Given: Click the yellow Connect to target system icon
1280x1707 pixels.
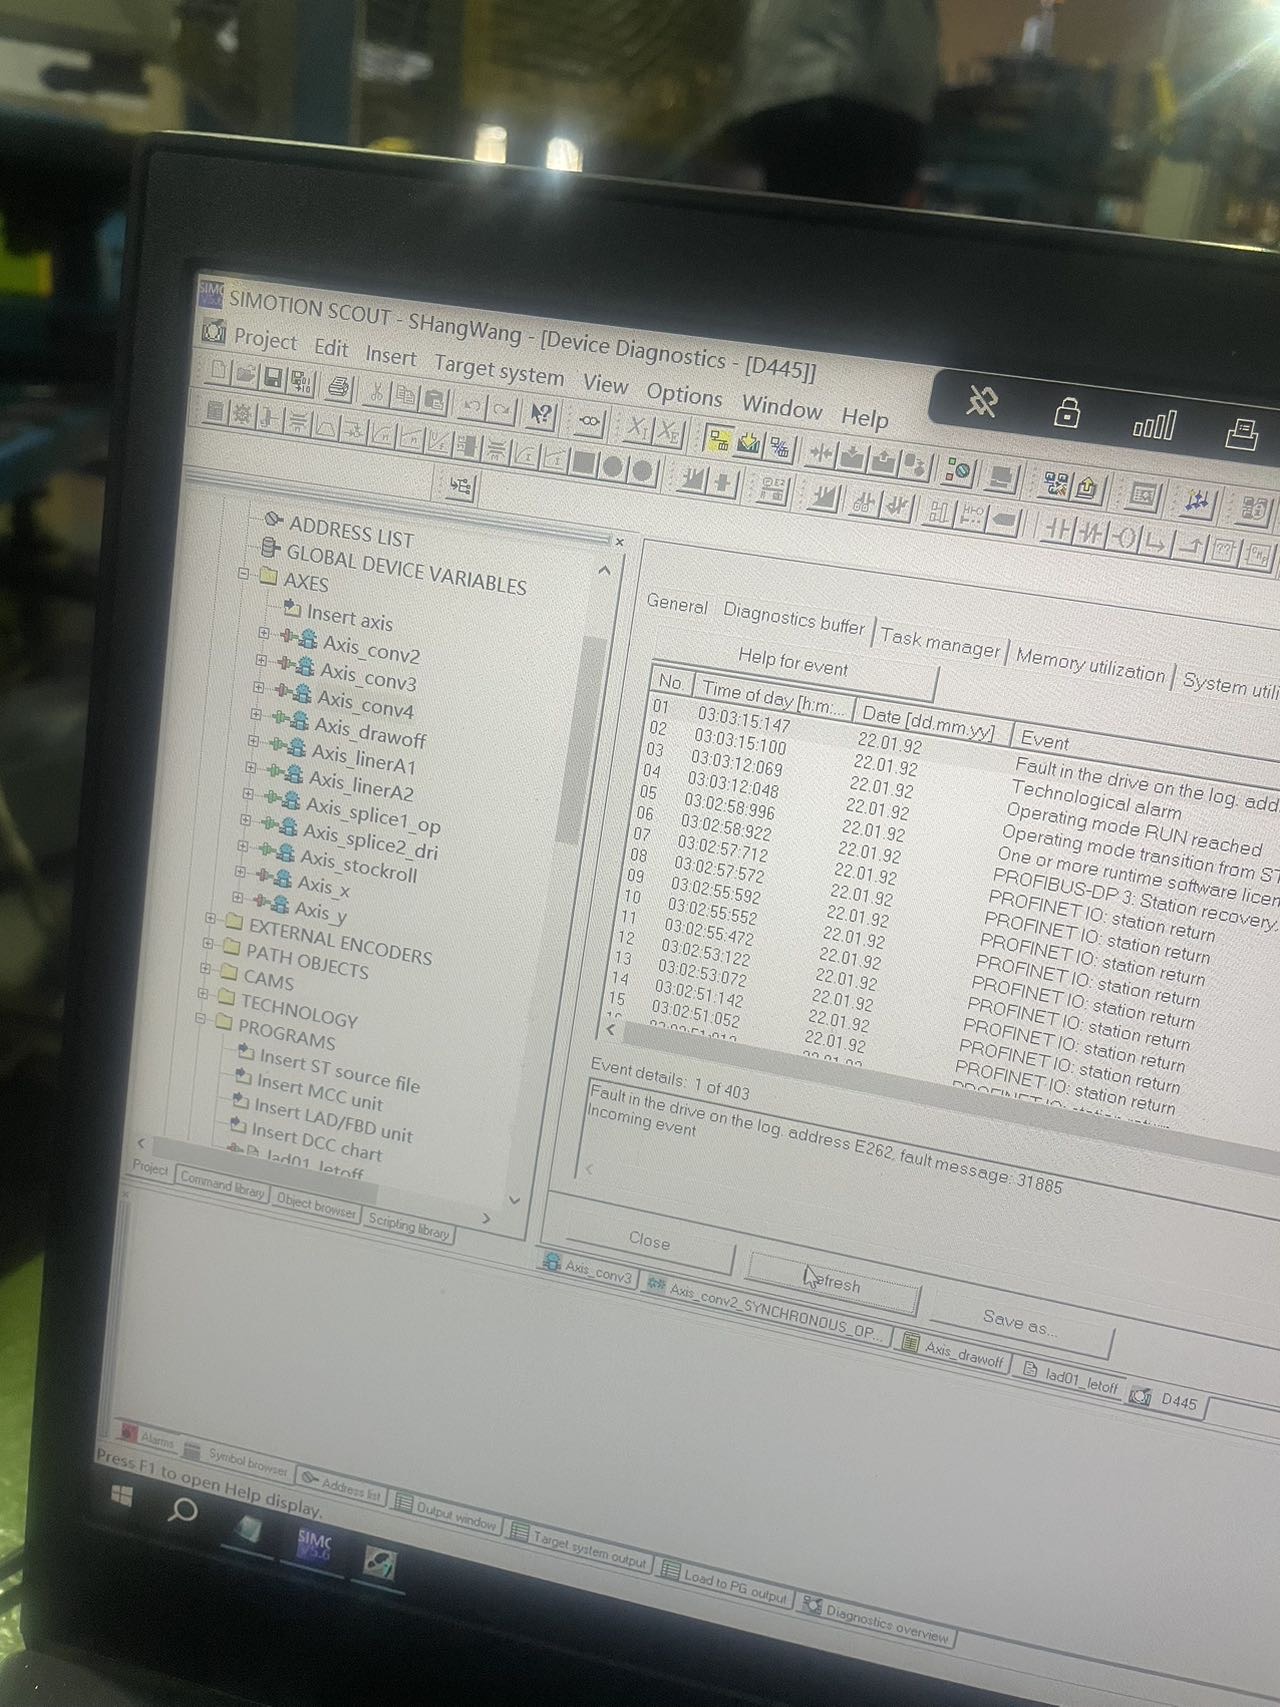Looking at the screenshot, I should pos(719,438).
